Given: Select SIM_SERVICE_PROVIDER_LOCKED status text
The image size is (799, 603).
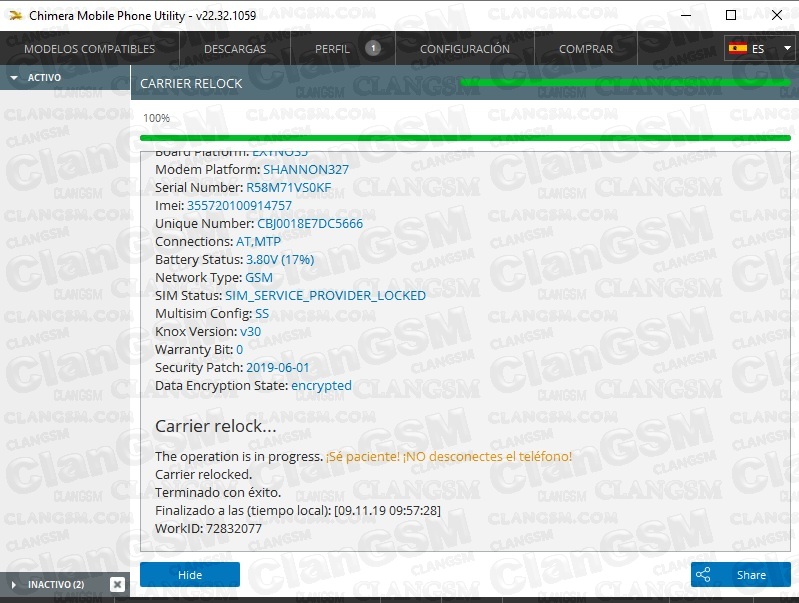Looking at the screenshot, I should 325,296.
